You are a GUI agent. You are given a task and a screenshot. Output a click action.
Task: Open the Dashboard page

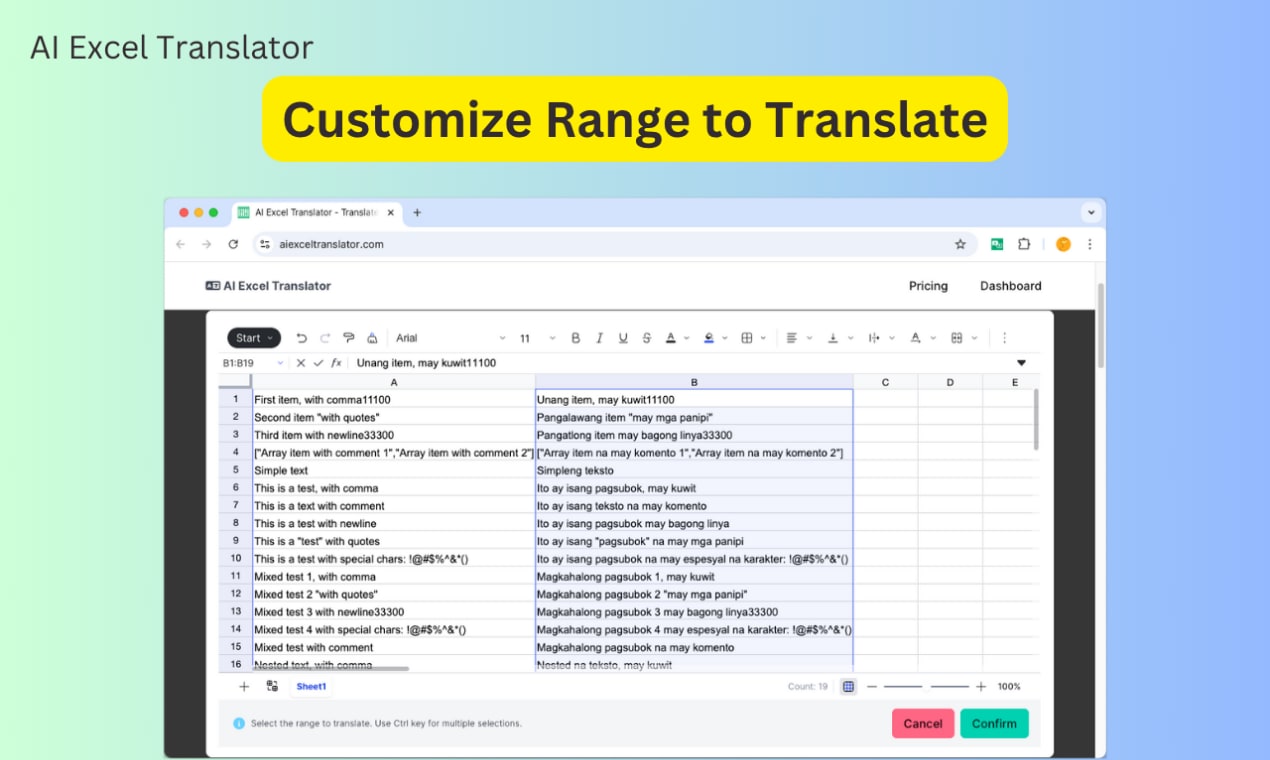click(x=1010, y=286)
